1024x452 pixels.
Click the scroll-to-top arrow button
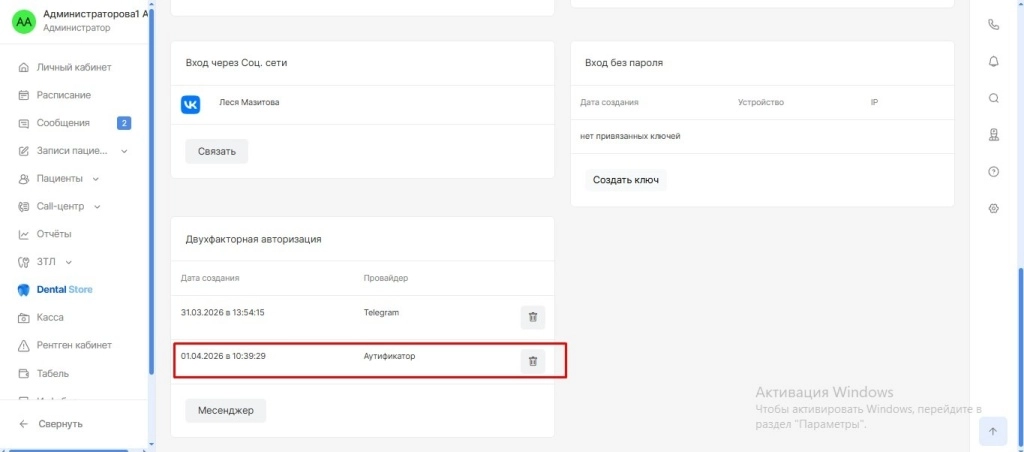pos(992,431)
